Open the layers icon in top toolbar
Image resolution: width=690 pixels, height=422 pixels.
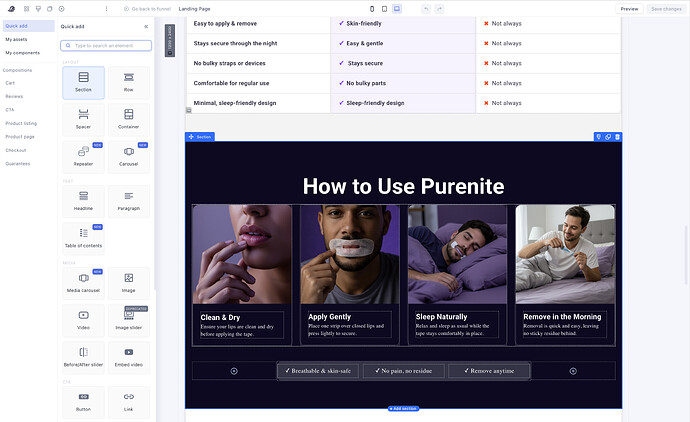[x=50, y=9]
